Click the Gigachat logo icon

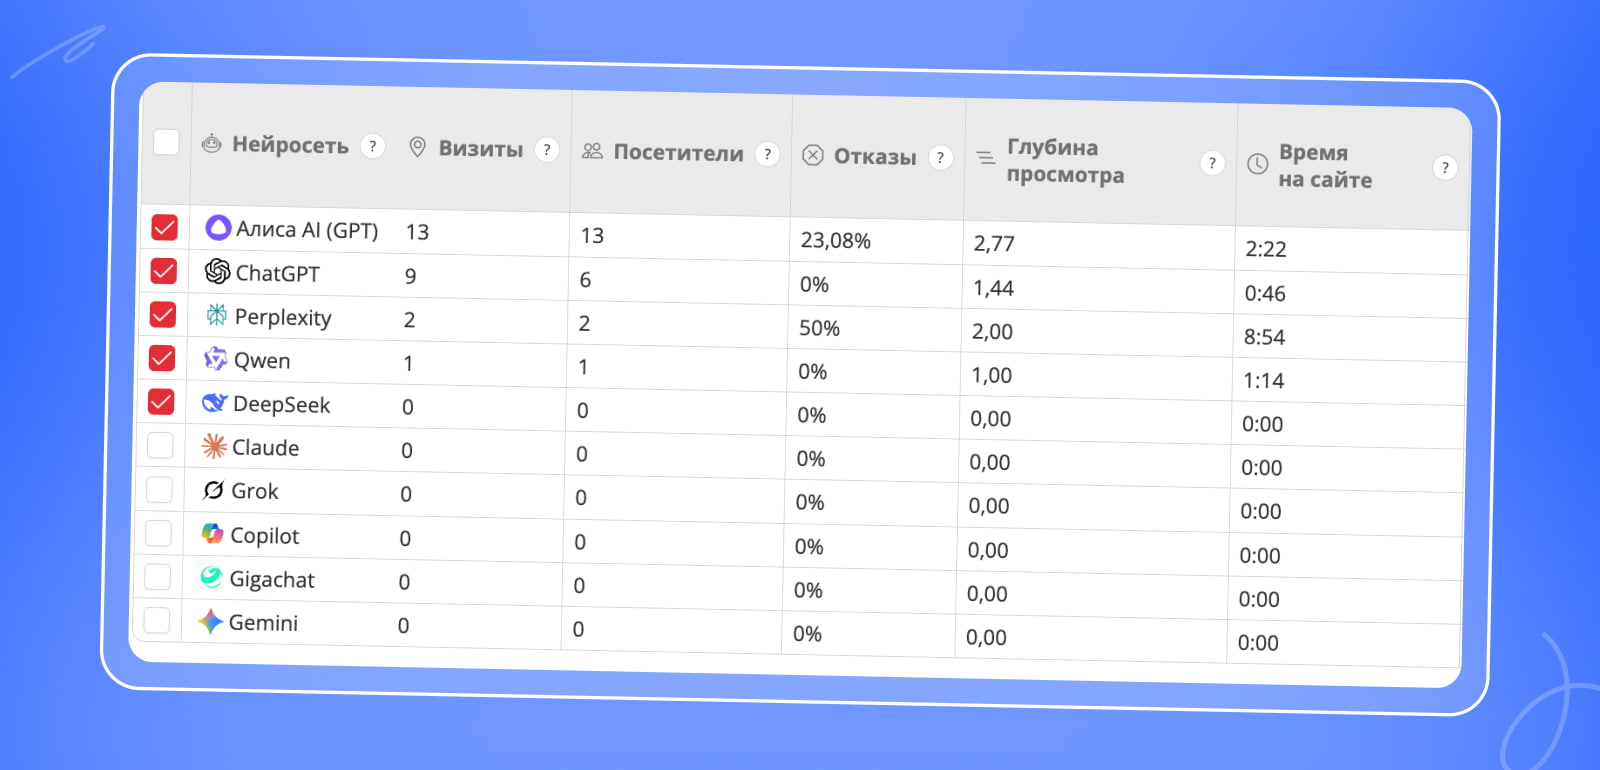pyautogui.click(x=211, y=577)
